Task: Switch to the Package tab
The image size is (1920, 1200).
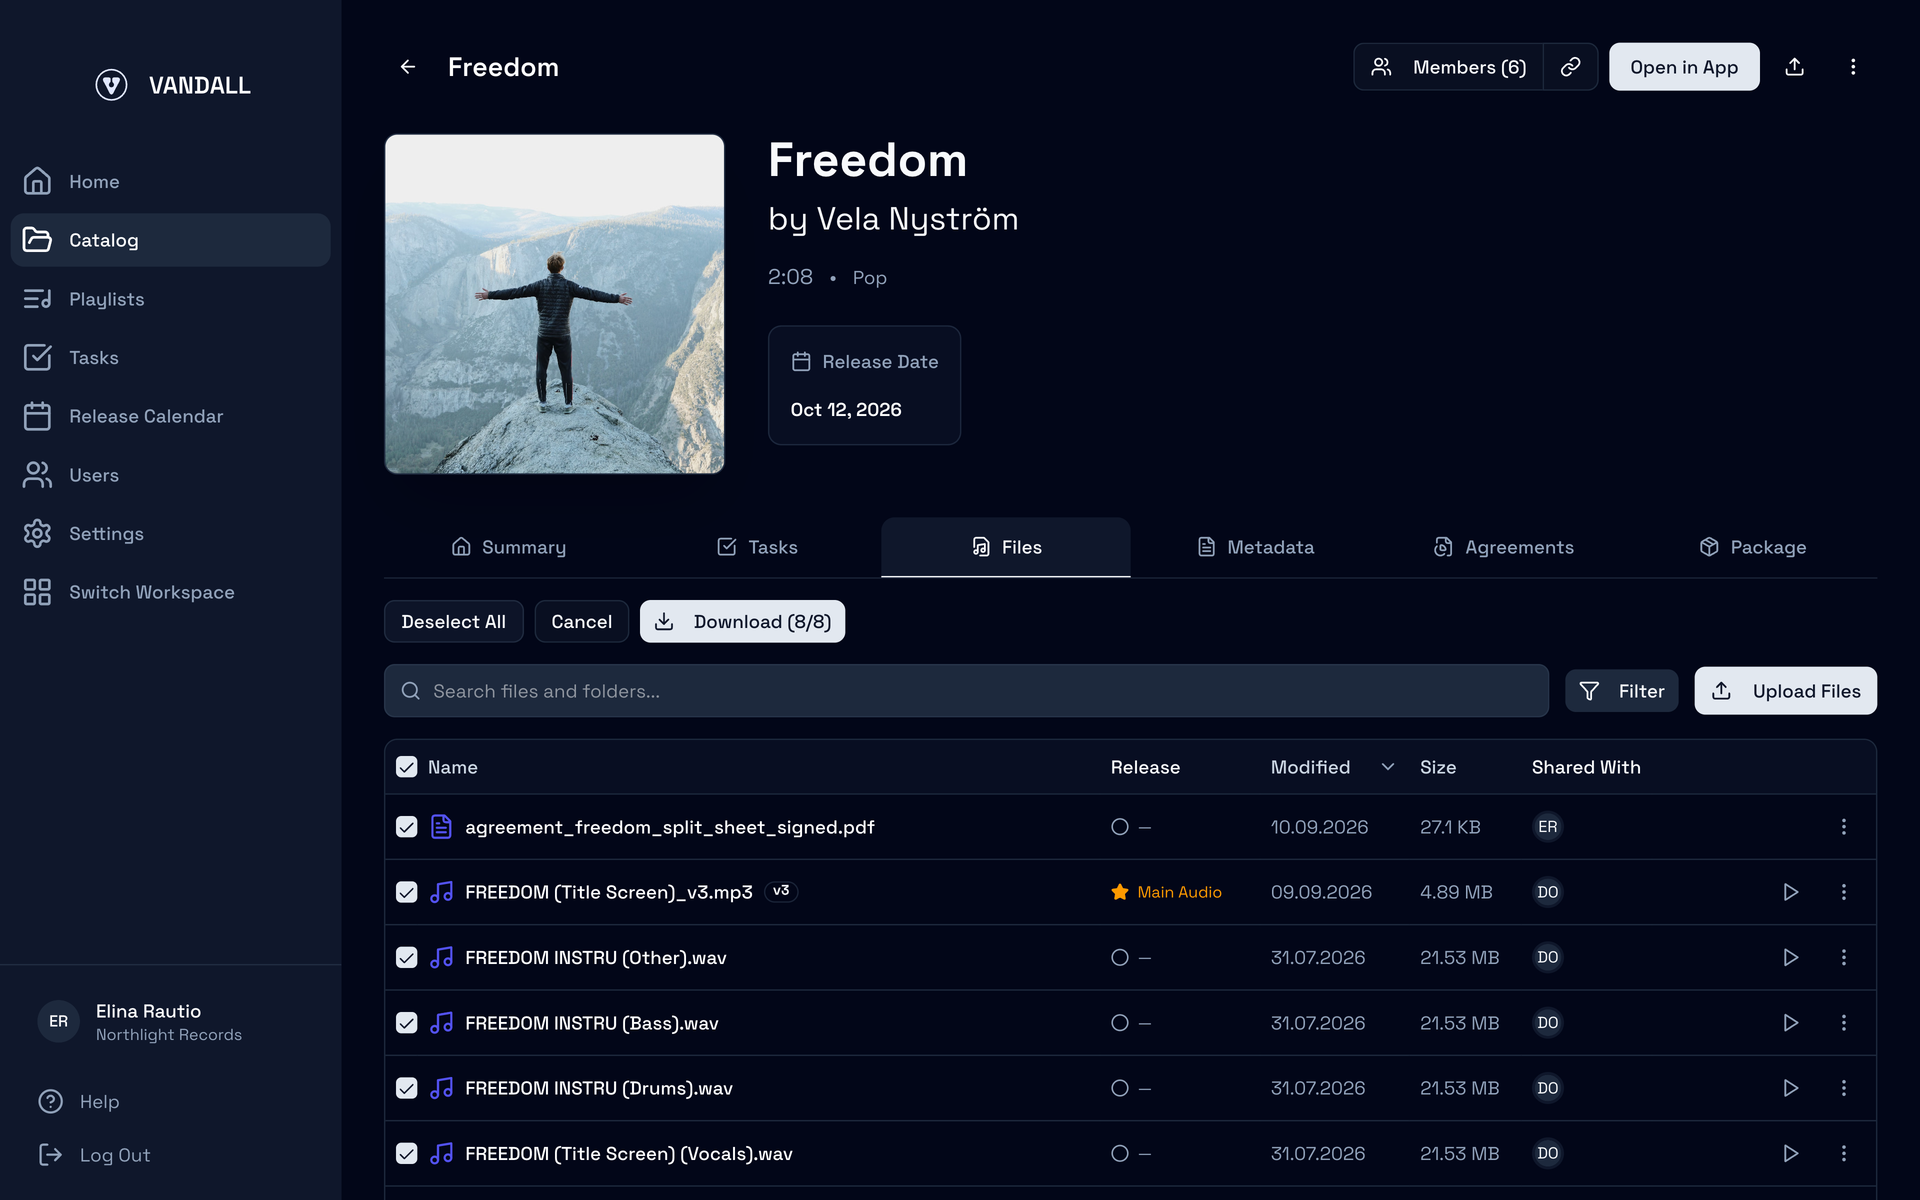Action: (x=1752, y=547)
